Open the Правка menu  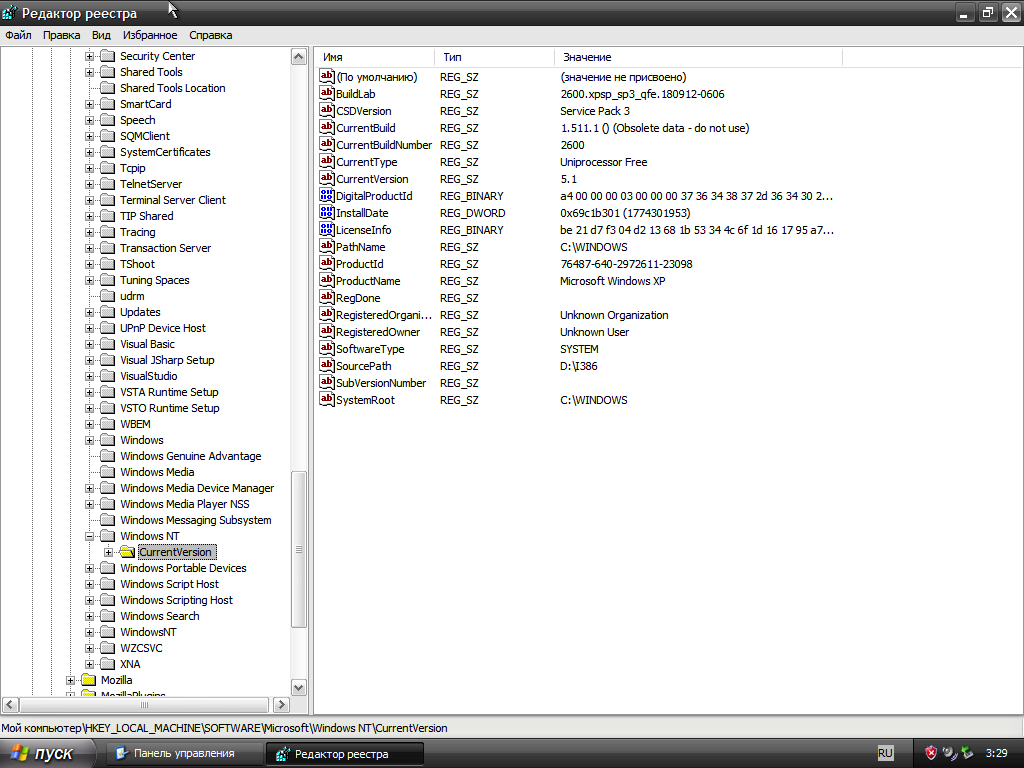pos(61,35)
